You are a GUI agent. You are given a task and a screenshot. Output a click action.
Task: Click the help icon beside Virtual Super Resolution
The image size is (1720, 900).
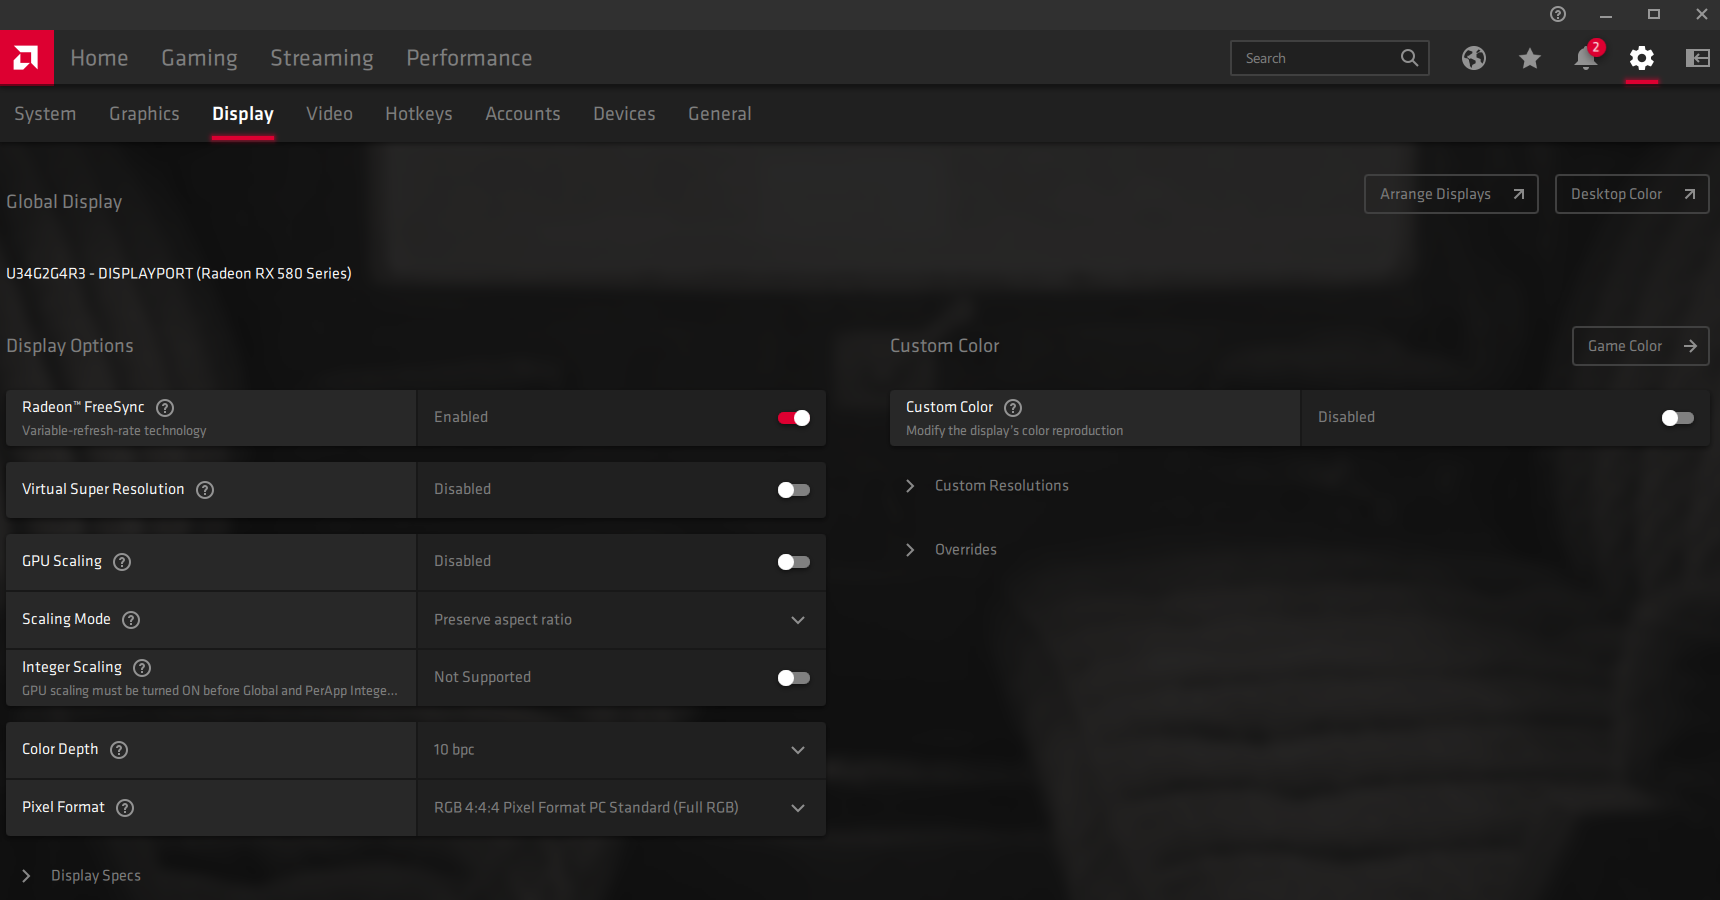pos(205,490)
